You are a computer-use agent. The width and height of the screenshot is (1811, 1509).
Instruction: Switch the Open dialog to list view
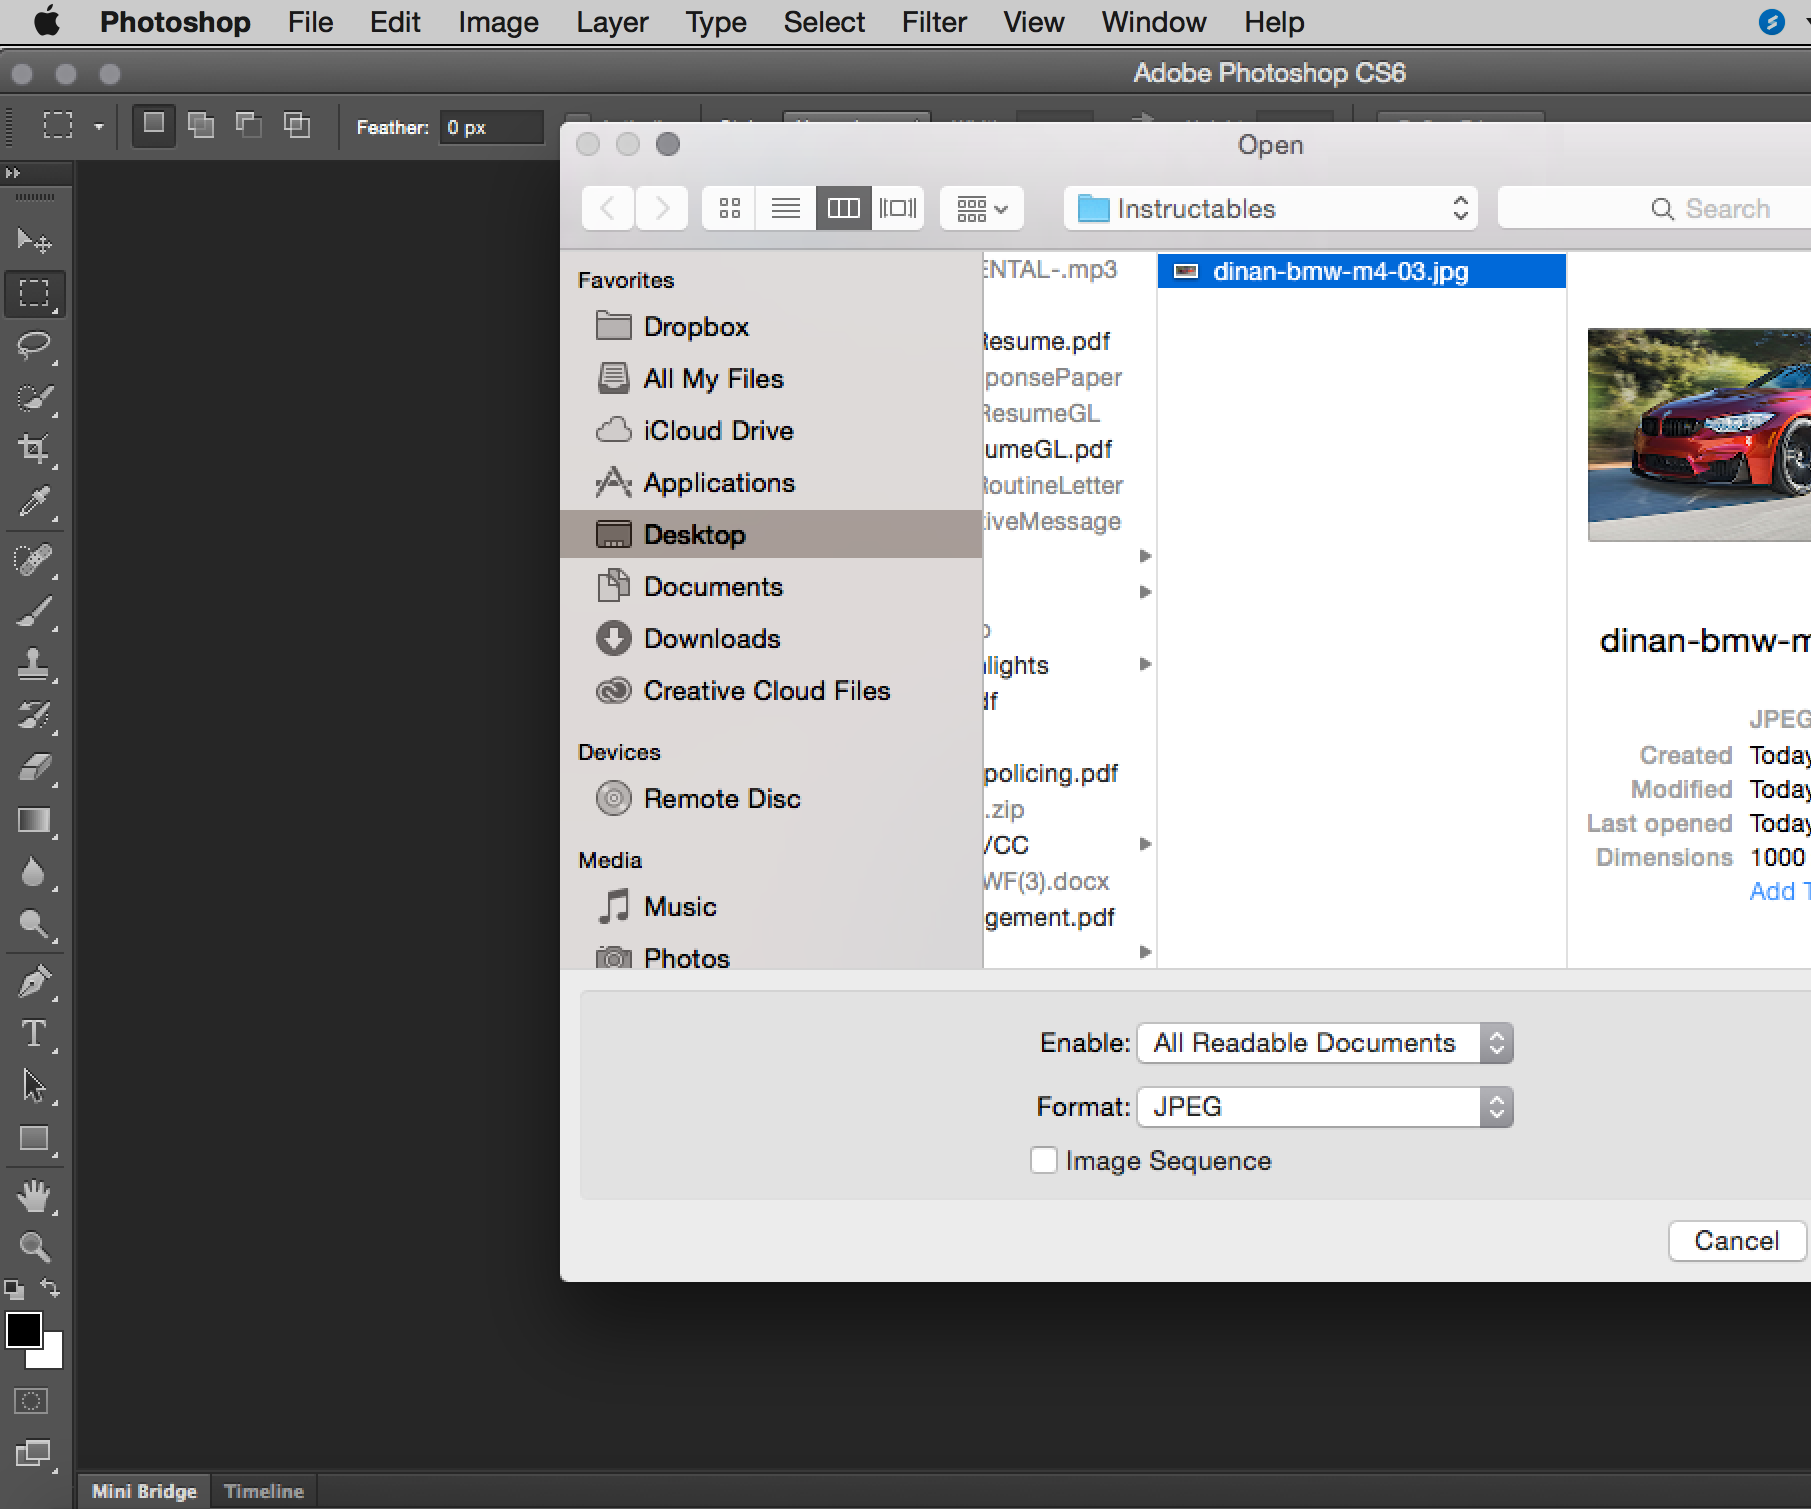point(785,208)
